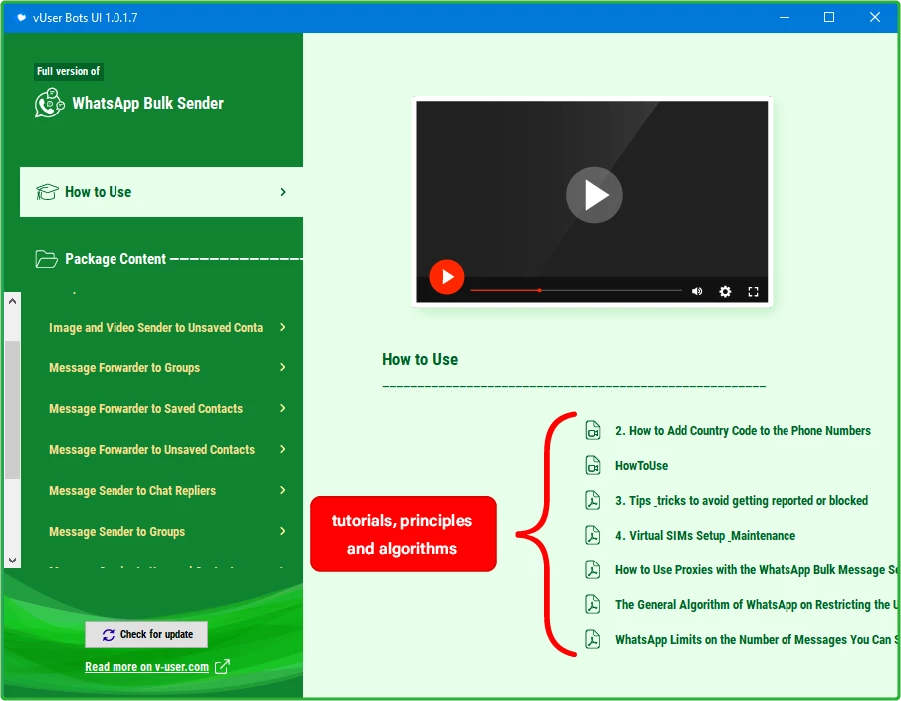Open video settings gear icon
This screenshot has height=701, width=901.
click(x=725, y=291)
